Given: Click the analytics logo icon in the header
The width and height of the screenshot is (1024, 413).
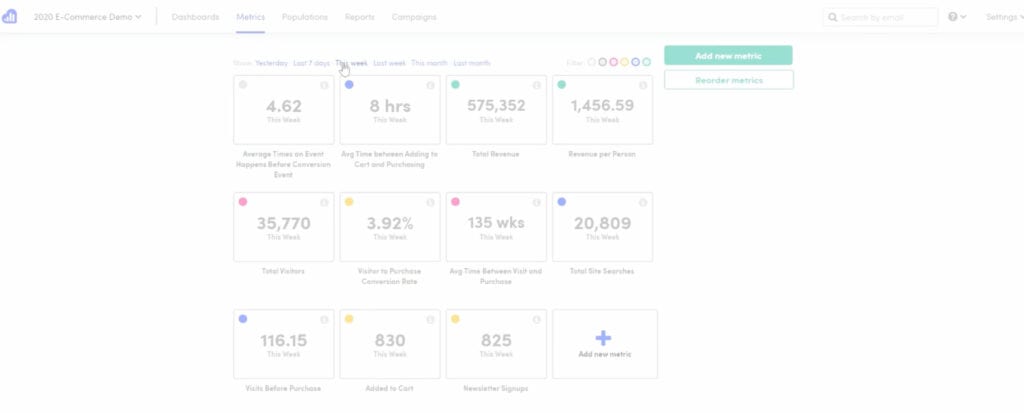Looking at the screenshot, I should [x=9, y=16].
